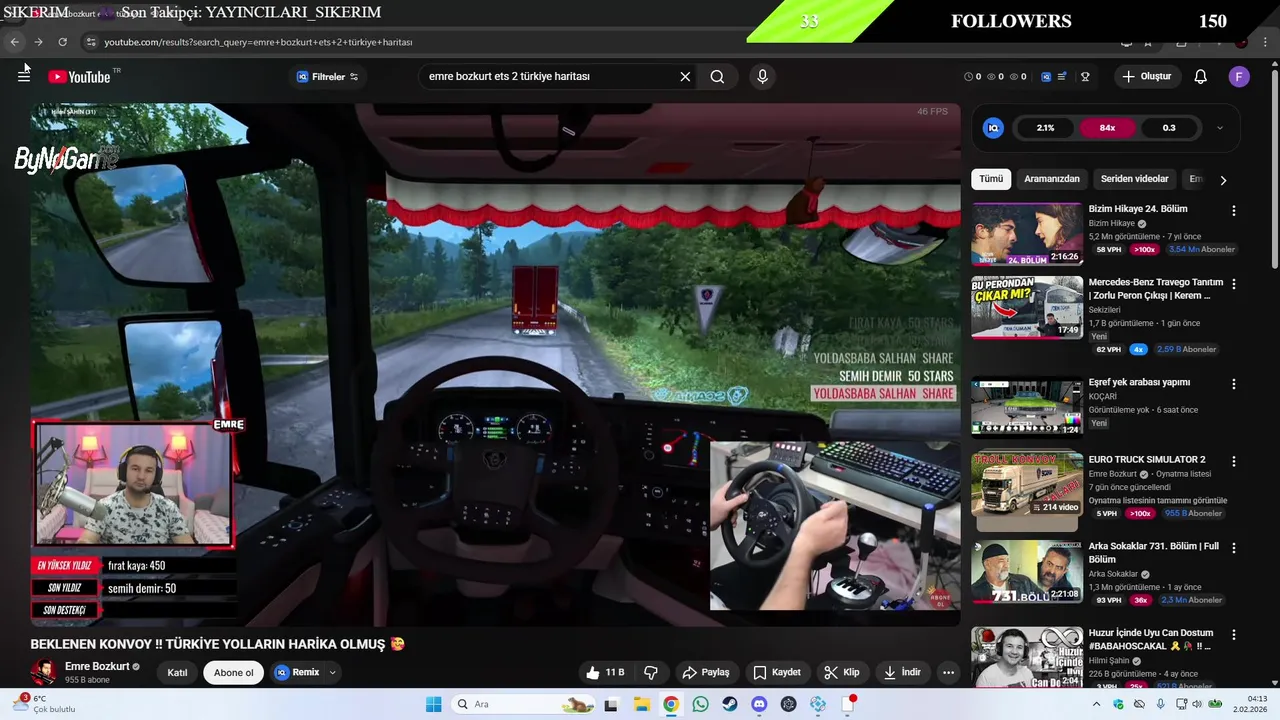Start voice search with the microphone

coord(762,76)
